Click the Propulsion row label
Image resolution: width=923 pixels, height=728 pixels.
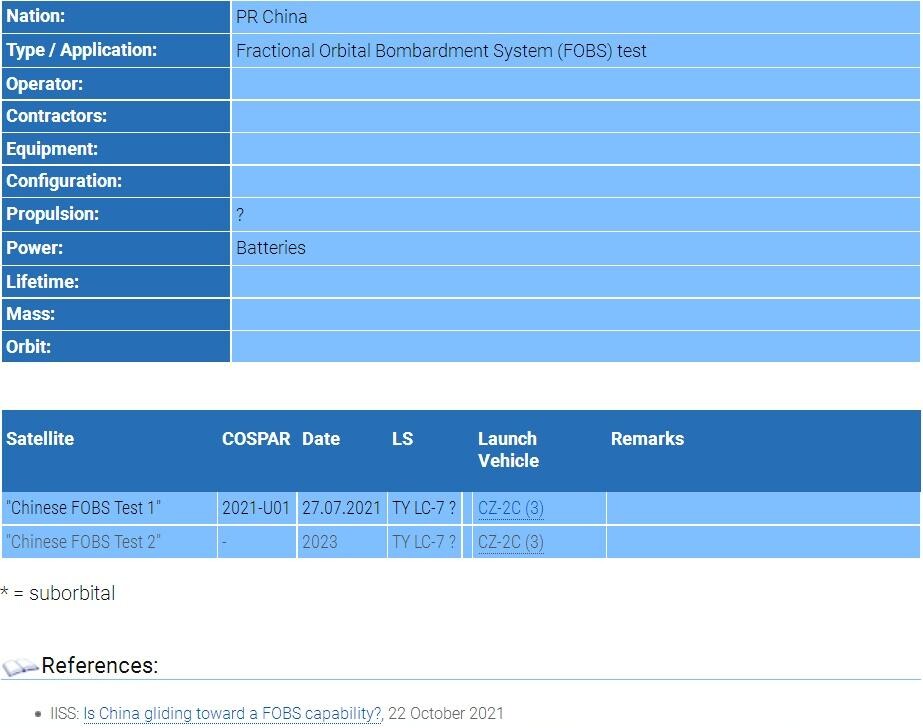52,214
